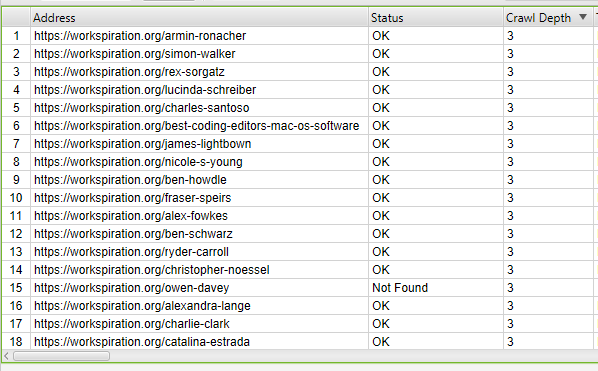
Task: Select row number 10 header
Action: point(16,198)
